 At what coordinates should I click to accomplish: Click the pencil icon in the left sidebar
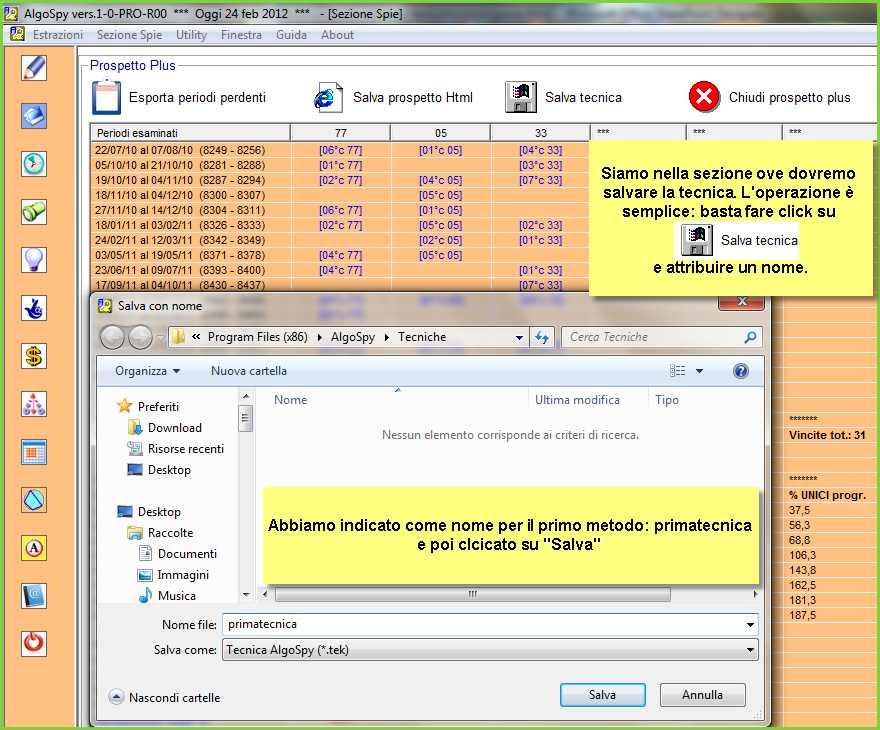coord(34,68)
